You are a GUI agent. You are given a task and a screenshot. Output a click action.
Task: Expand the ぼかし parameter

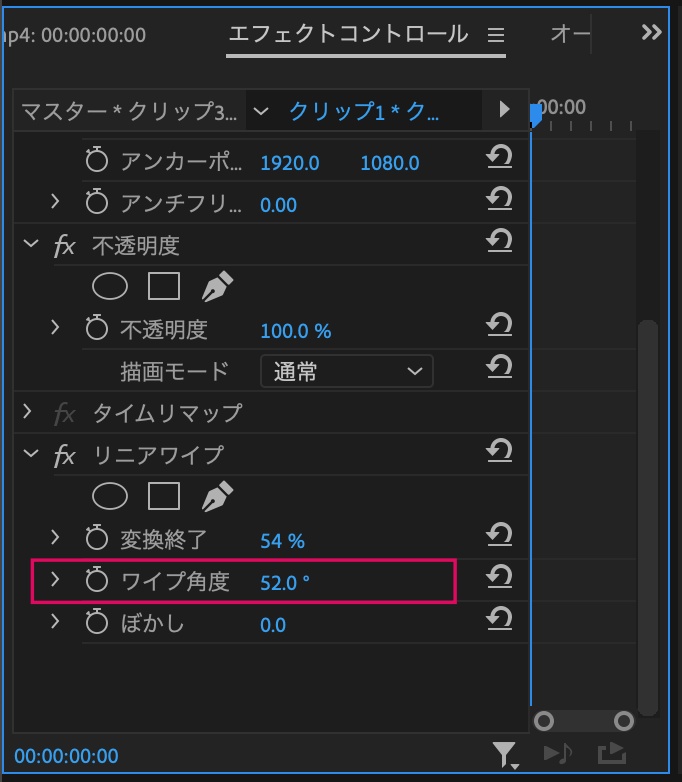[55, 621]
